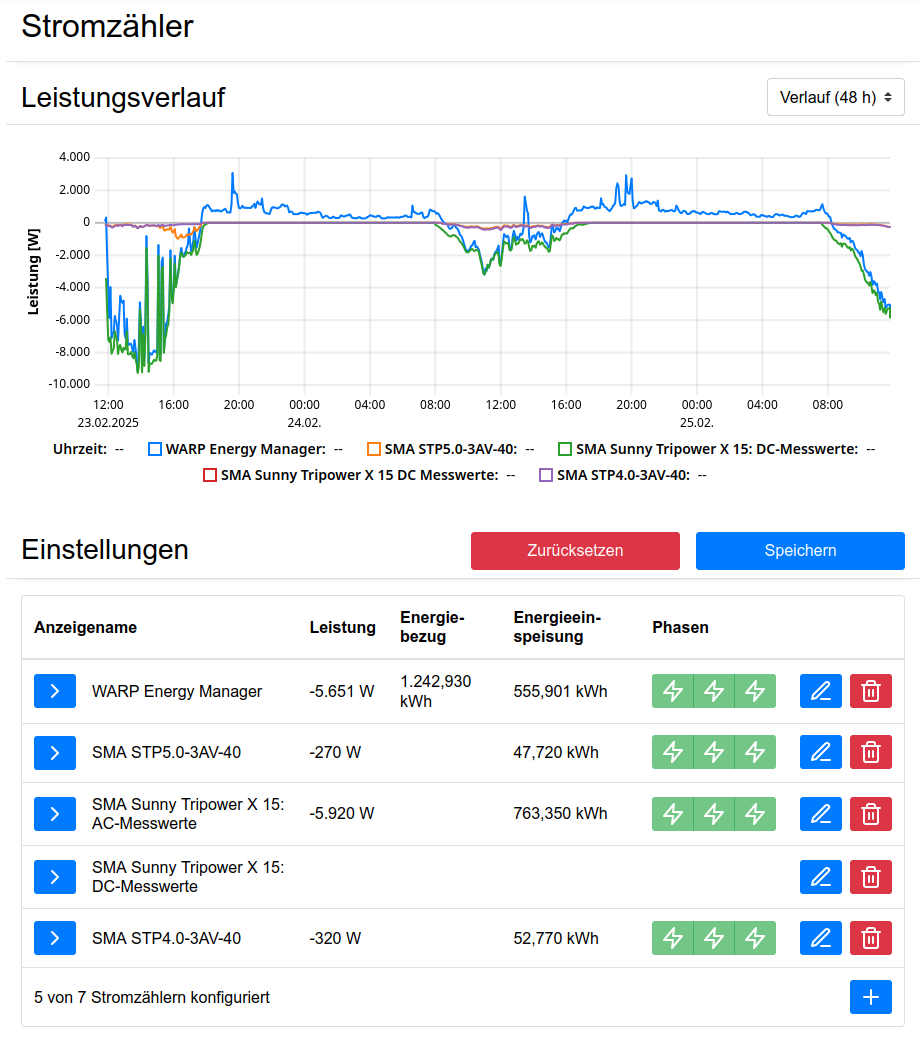Click the first phase indicator of WARP Energy Manager
922x1052 pixels.
click(672, 691)
